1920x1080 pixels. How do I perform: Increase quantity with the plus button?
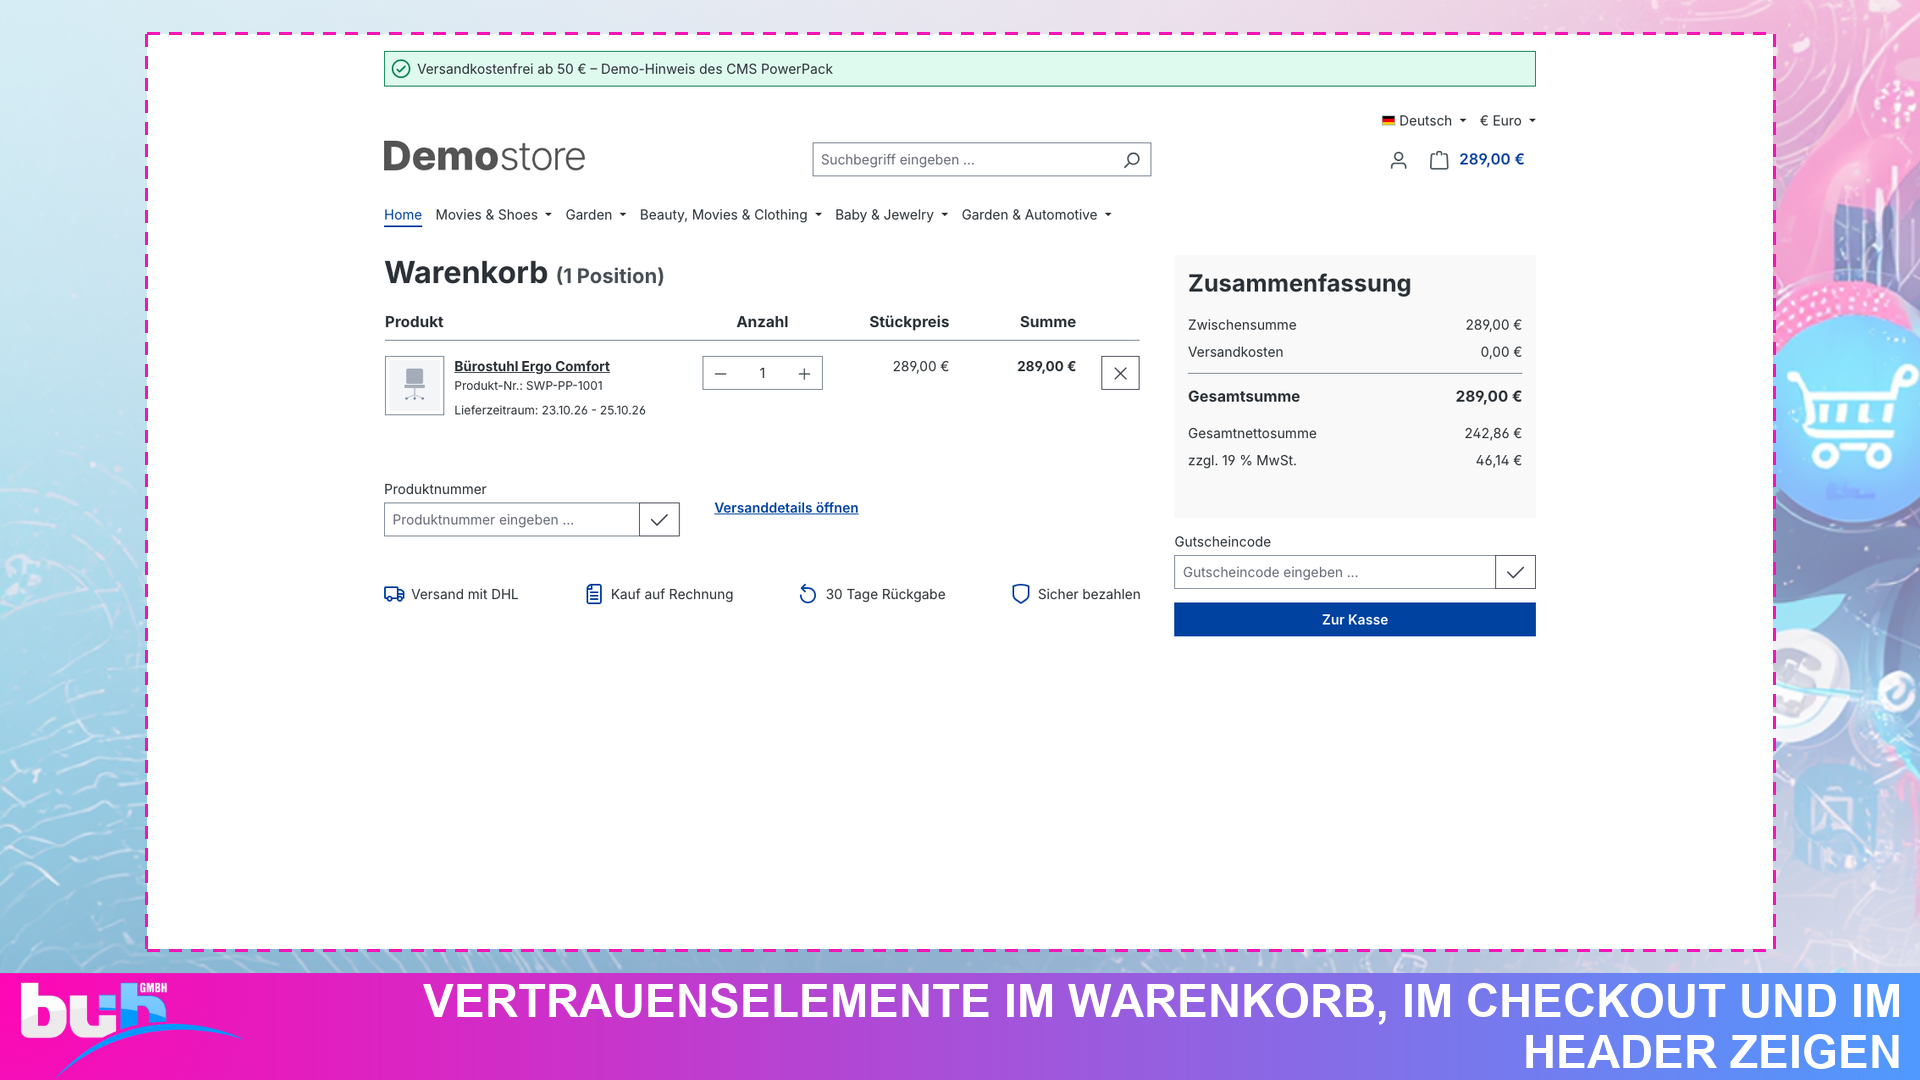click(x=804, y=373)
